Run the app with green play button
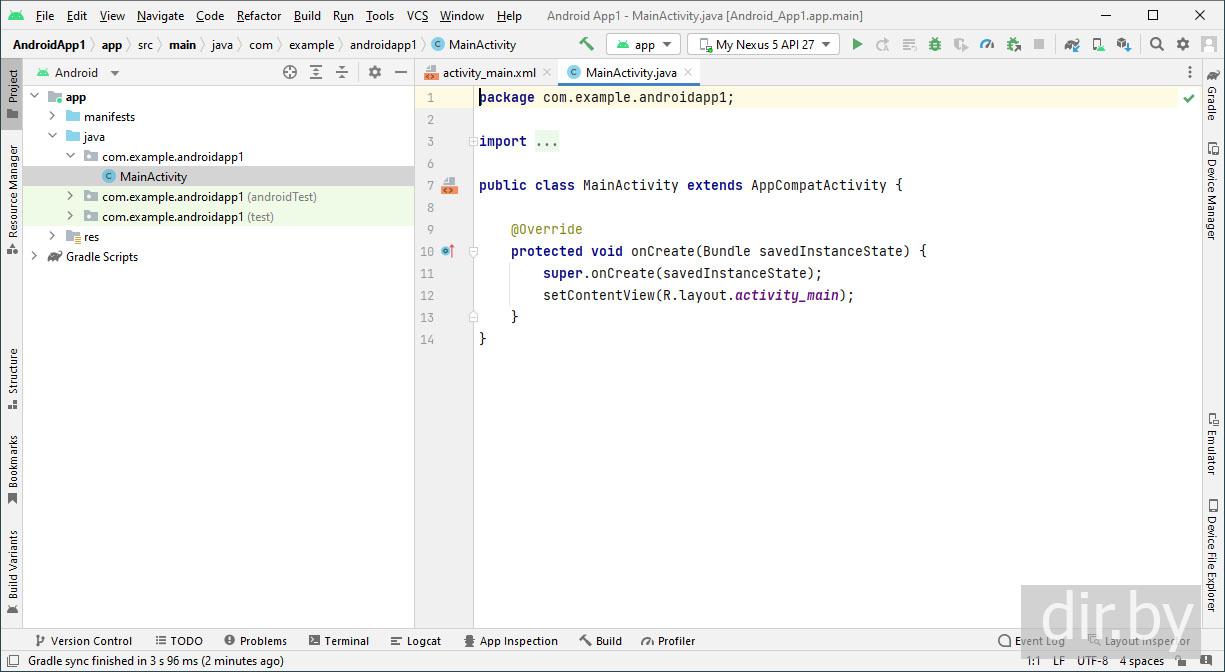 tap(857, 44)
